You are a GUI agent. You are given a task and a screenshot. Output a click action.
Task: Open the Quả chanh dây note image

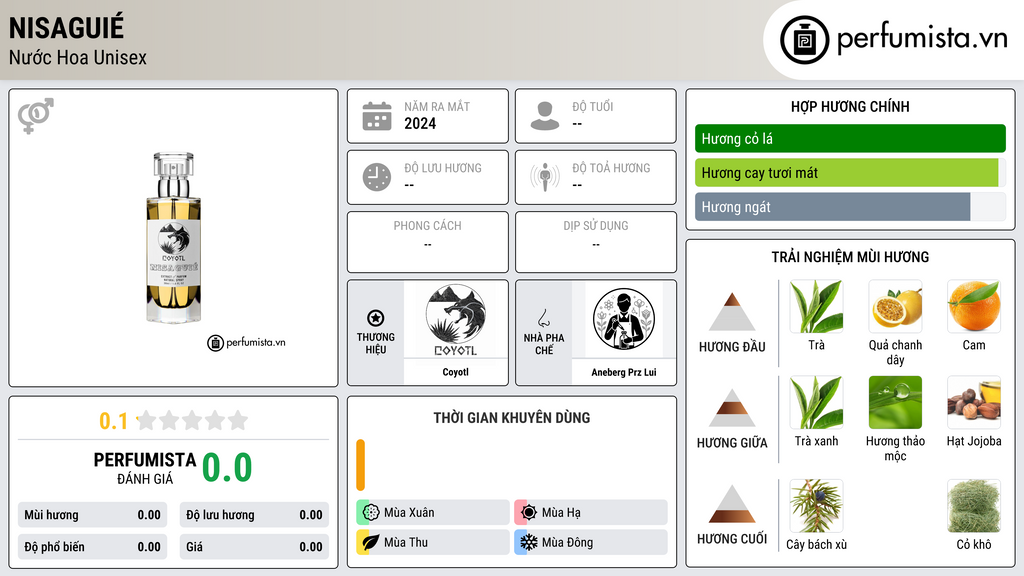tap(895, 307)
